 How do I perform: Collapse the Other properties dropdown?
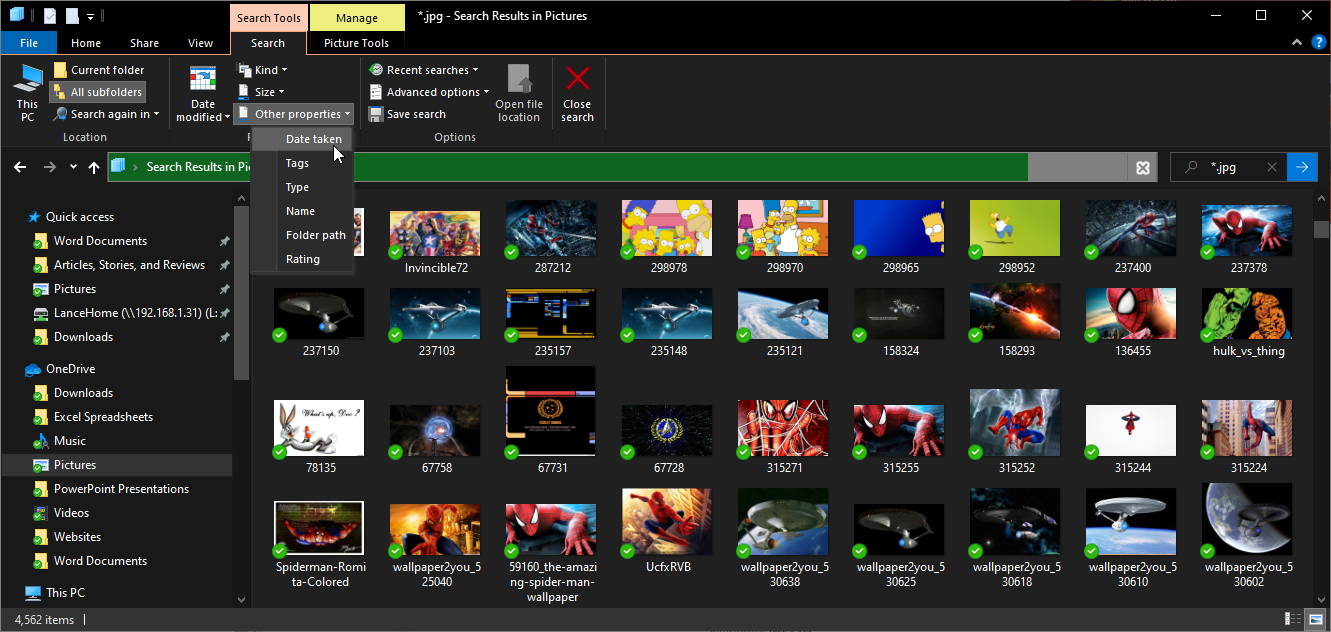(293, 114)
